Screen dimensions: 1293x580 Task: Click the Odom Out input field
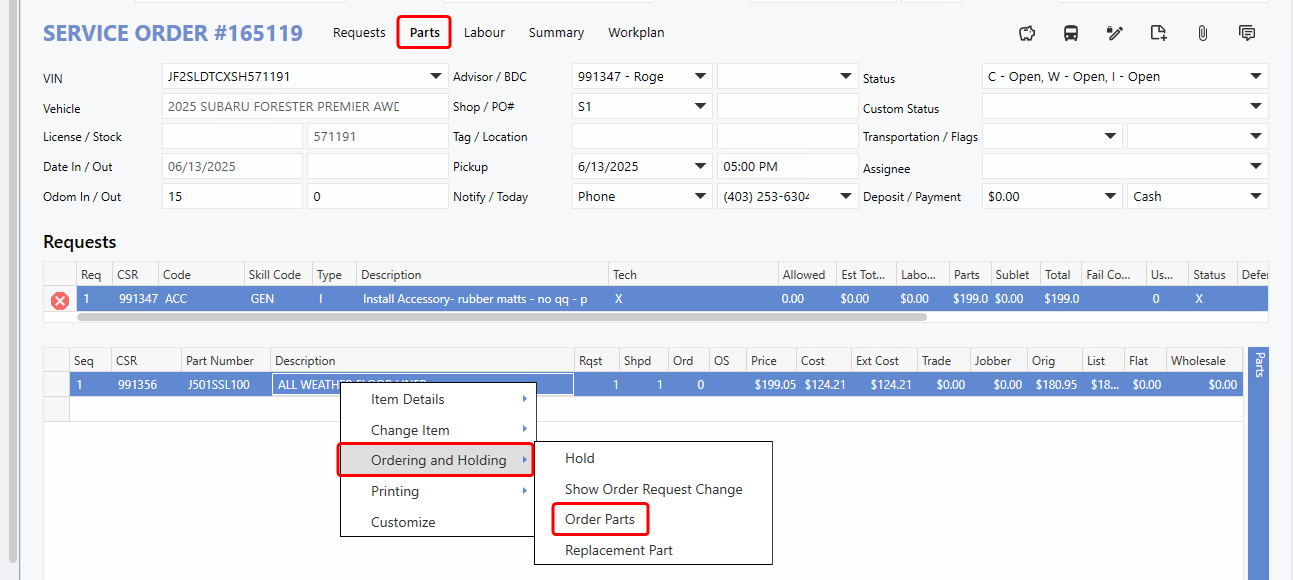377,197
